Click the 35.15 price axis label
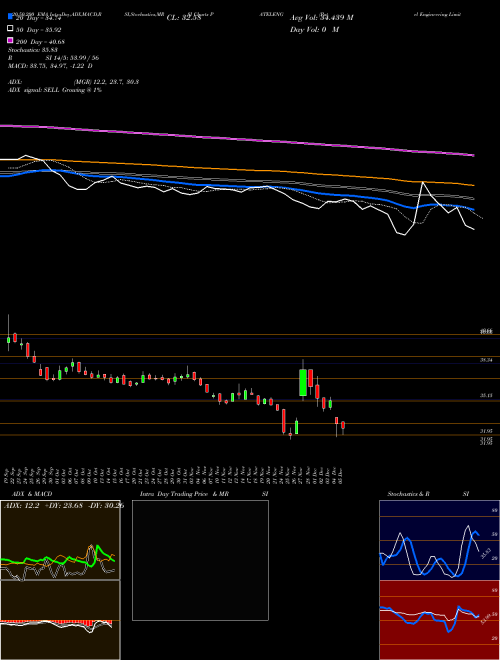500x660 pixels. tap(486, 396)
